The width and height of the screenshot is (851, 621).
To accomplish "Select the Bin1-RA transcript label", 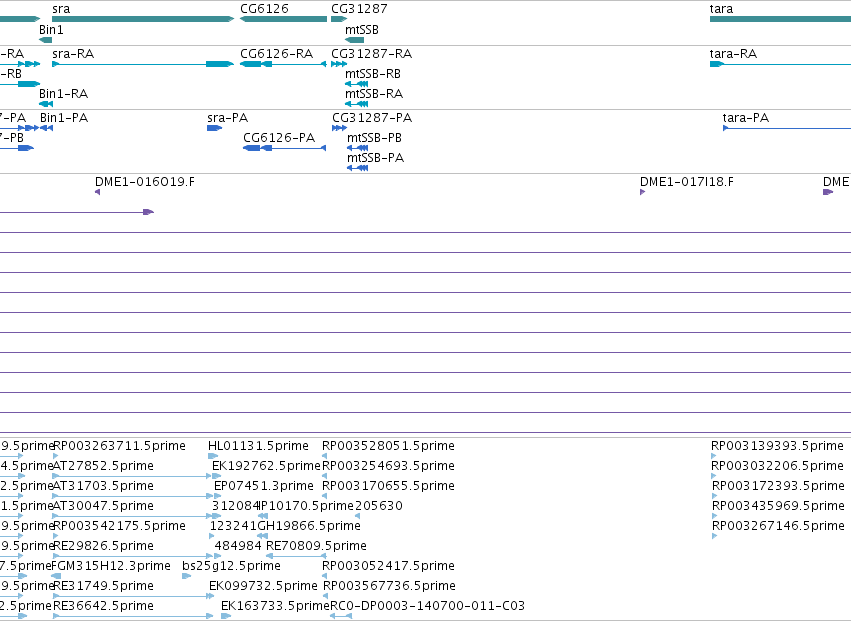I will (63, 94).
